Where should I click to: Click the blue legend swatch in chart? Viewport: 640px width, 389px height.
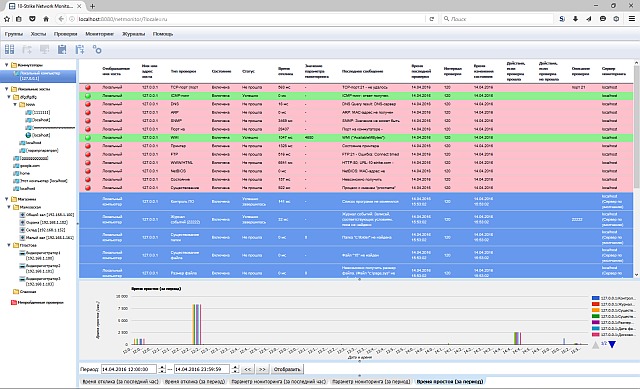(x=595, y=298)
